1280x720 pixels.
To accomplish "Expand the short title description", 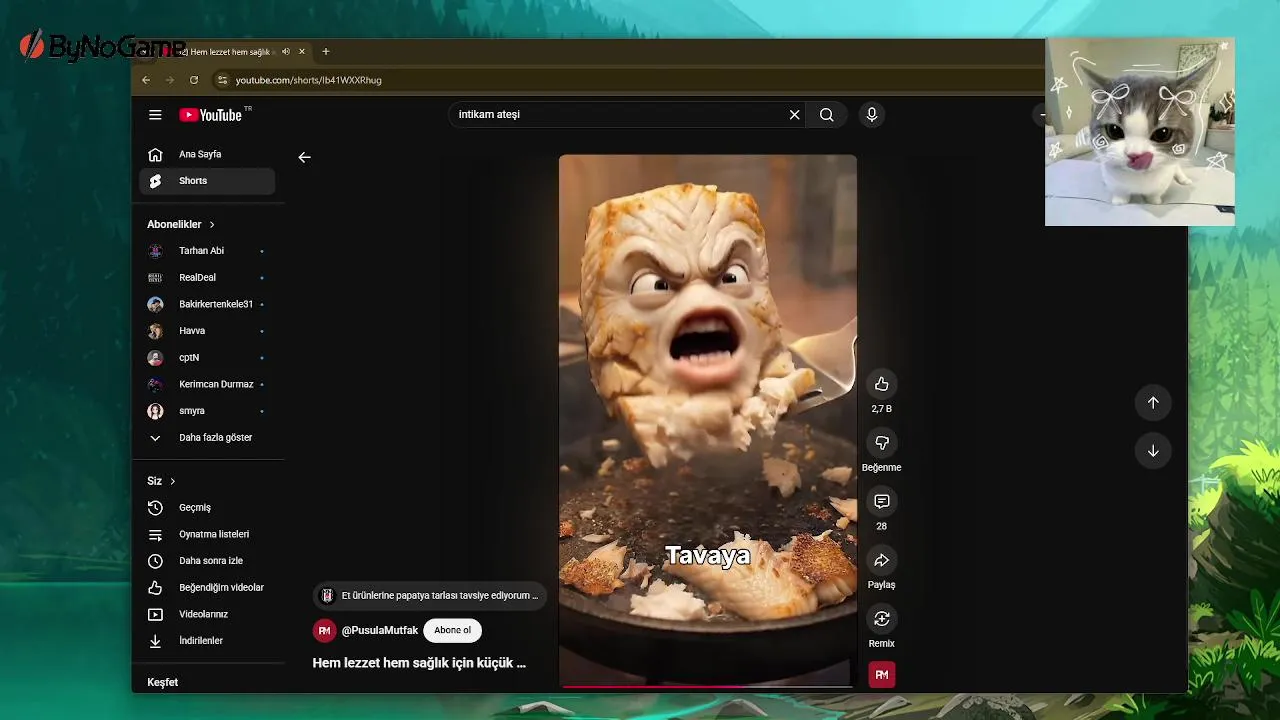I will coord(419,663).
